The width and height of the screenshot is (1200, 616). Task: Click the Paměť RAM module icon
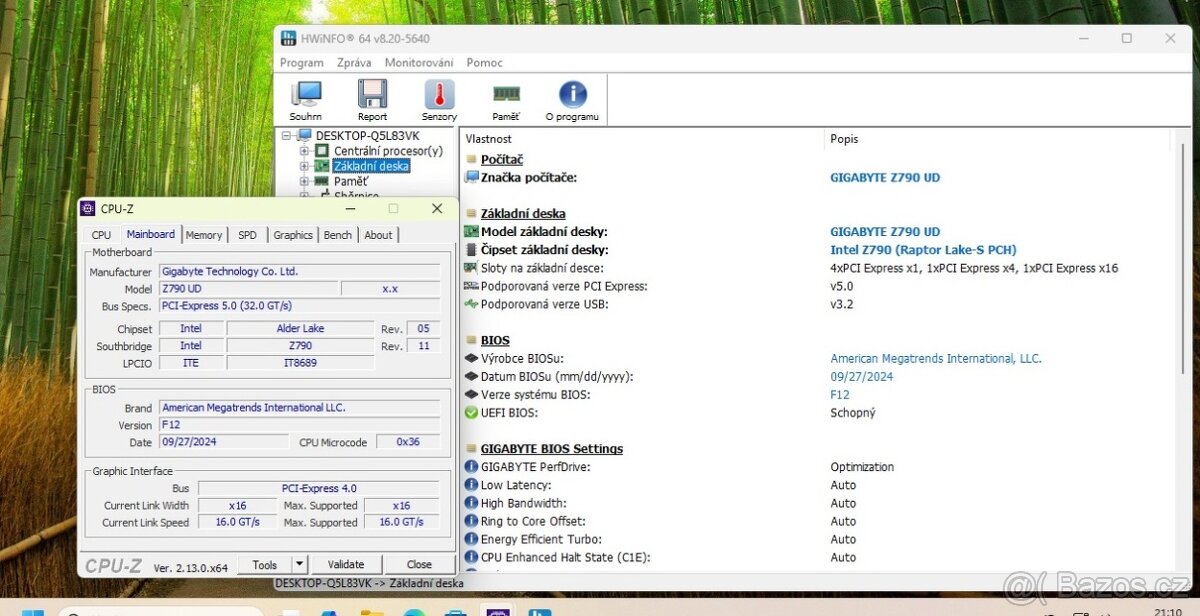[505, 95]
